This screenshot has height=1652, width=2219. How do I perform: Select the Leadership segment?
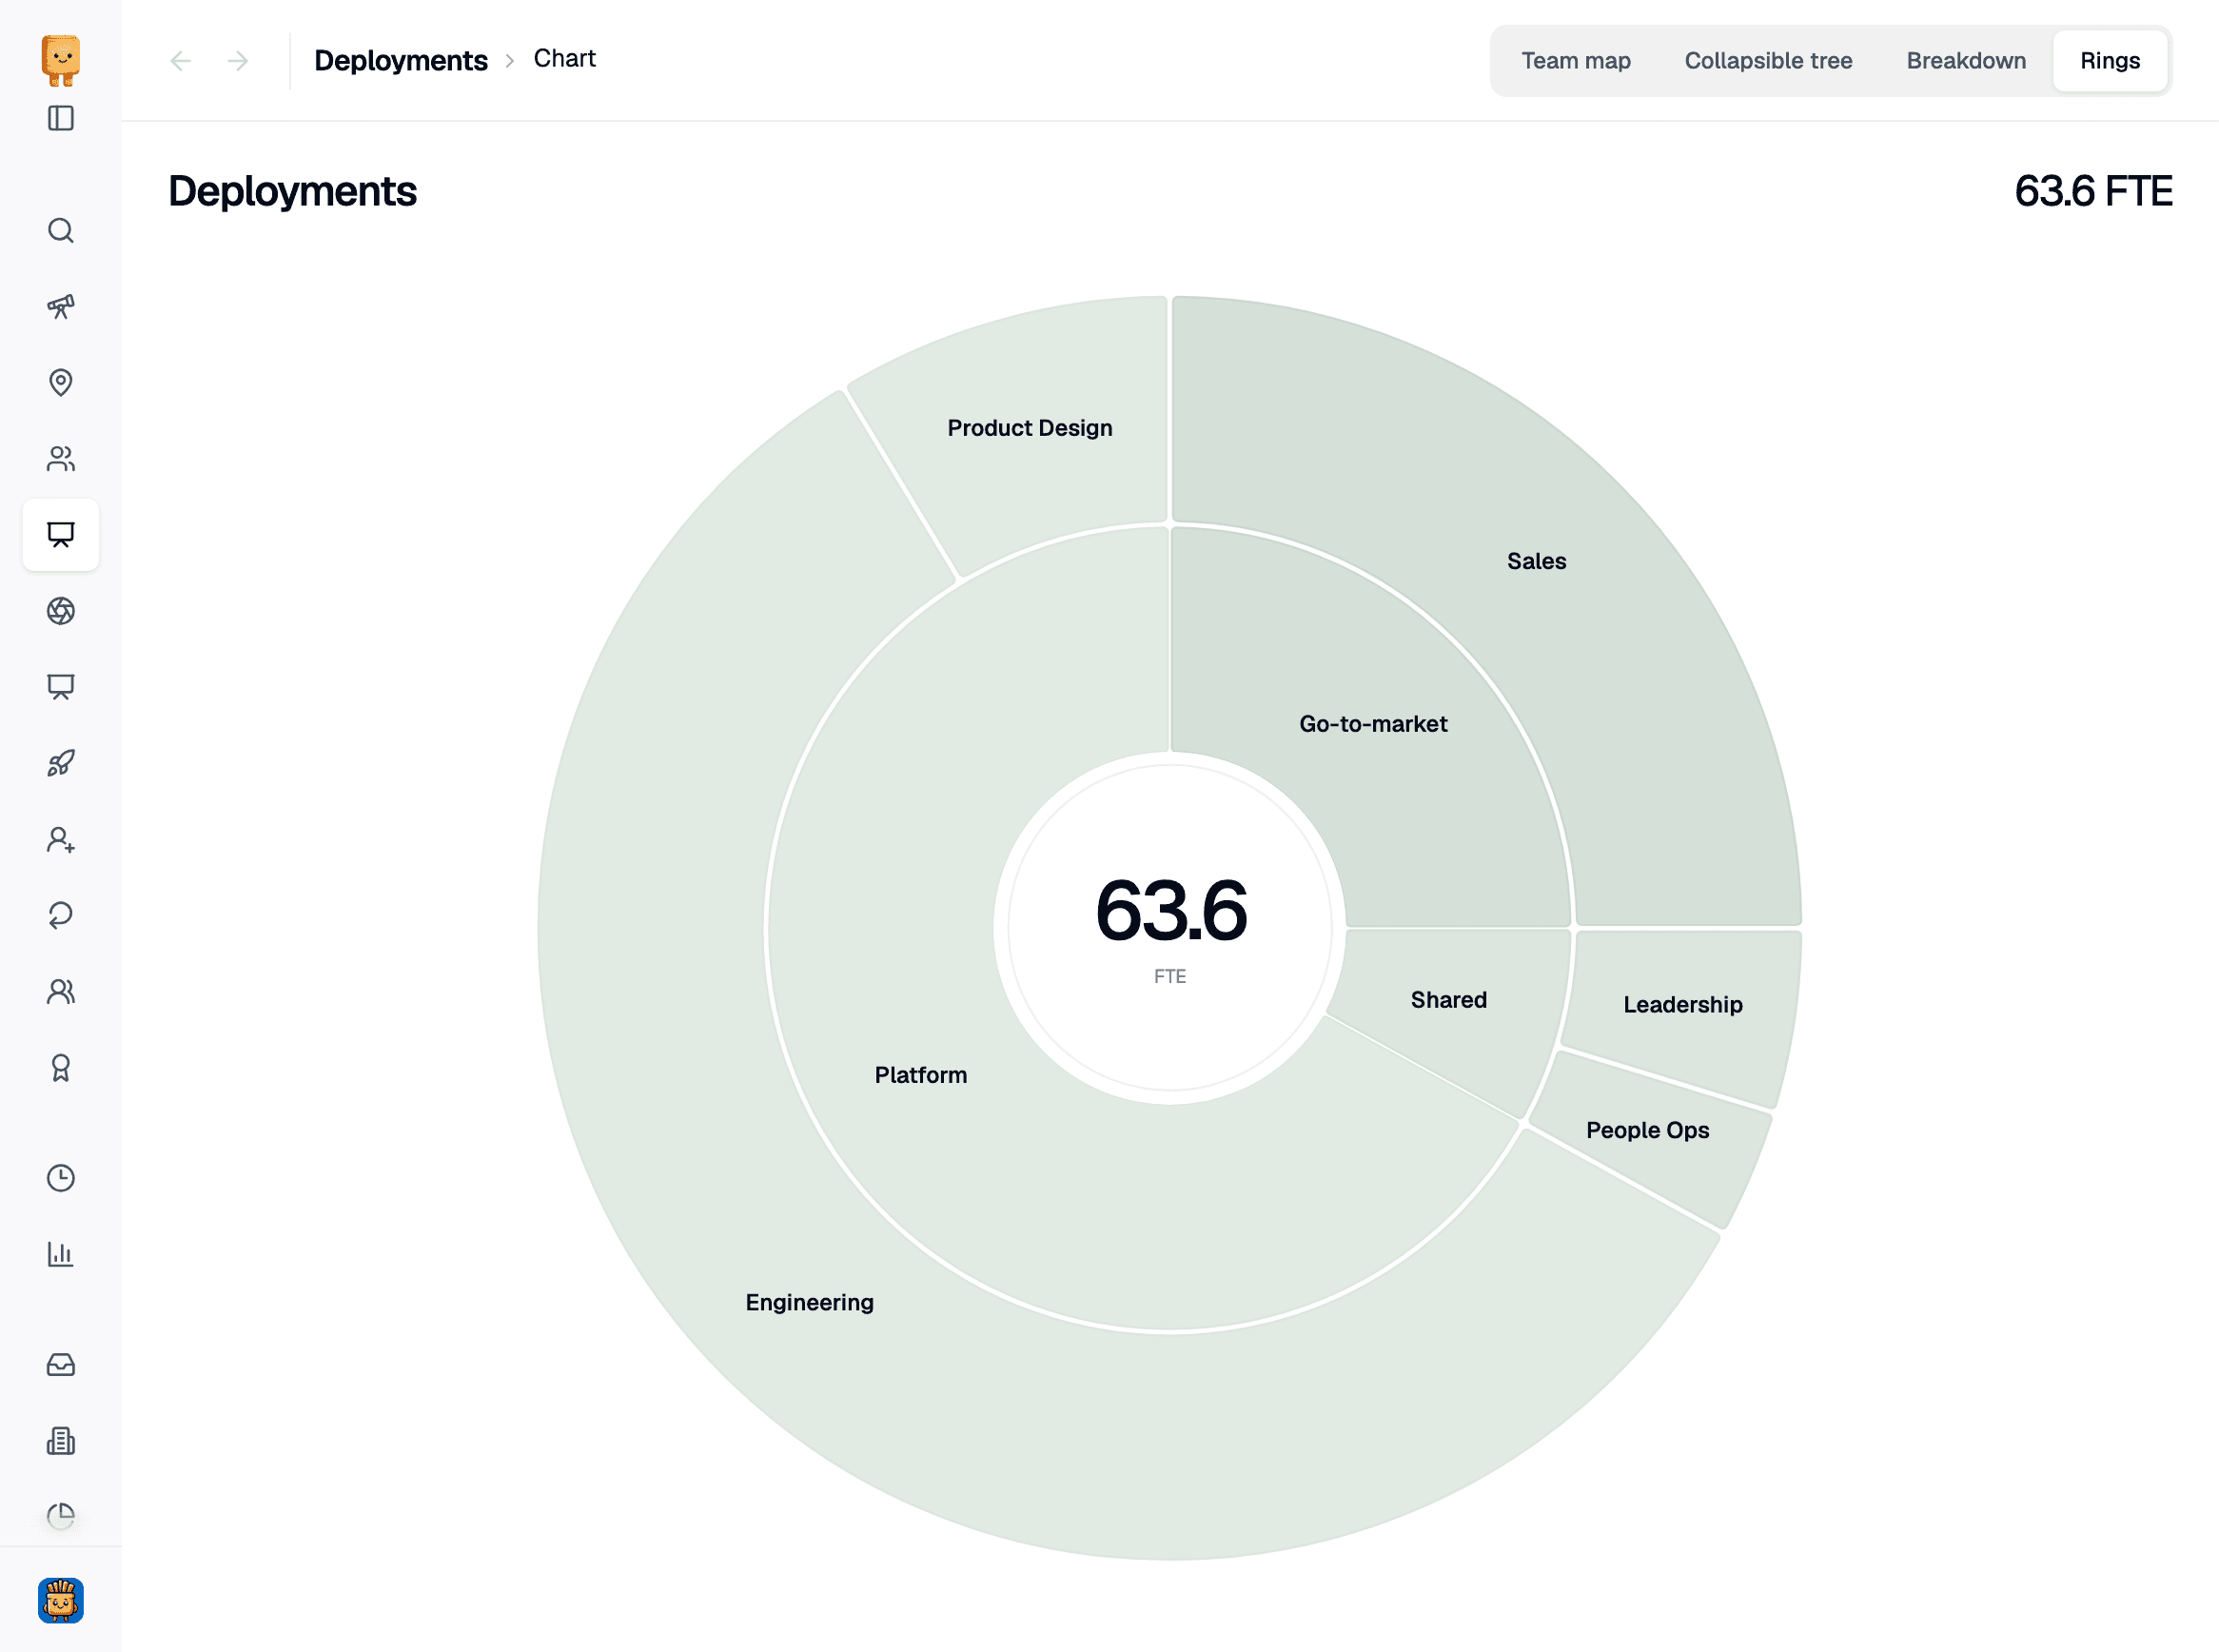point(1682,1004)
